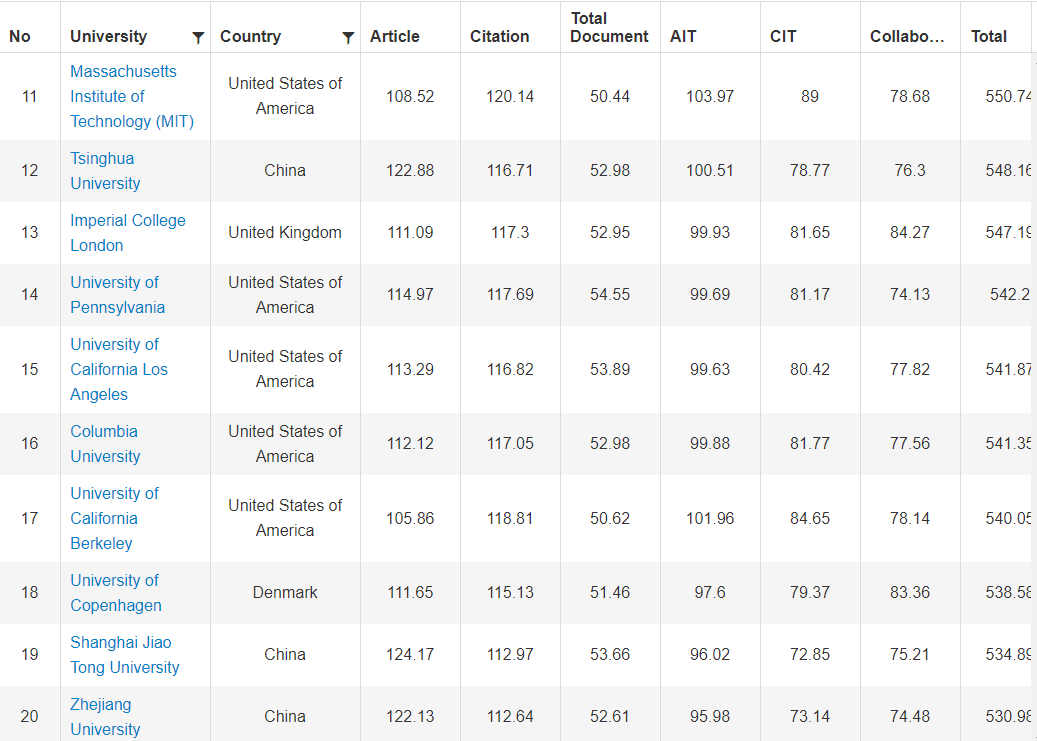Sort by the Article column header
Screen dimensions: 1037x741
click(x=395, y=36)
